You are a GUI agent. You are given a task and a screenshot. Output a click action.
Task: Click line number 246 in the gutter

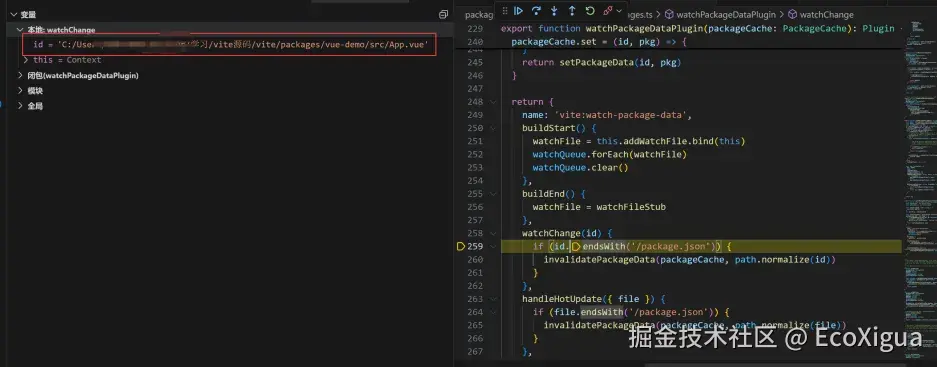[x=475, y=75]
